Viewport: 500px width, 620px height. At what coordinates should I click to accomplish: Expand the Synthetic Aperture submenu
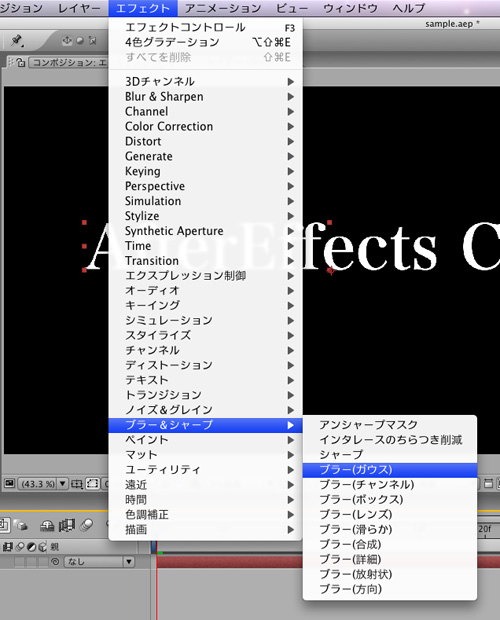(206, 231)
